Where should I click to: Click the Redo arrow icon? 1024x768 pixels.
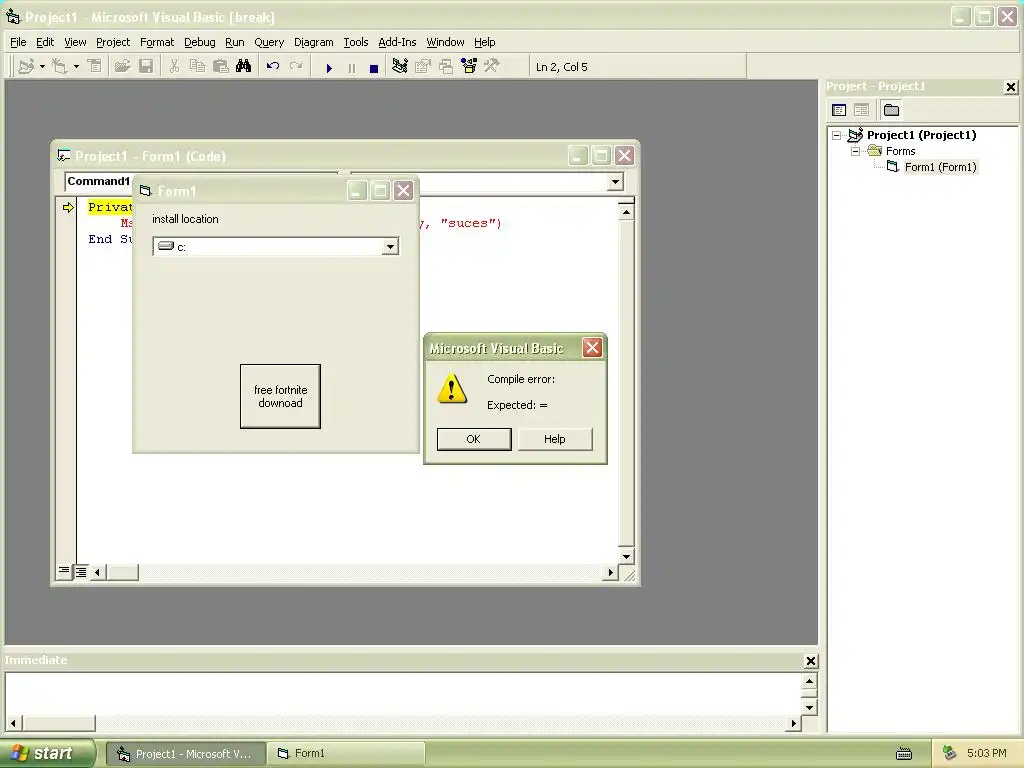(x=296, y=66)
